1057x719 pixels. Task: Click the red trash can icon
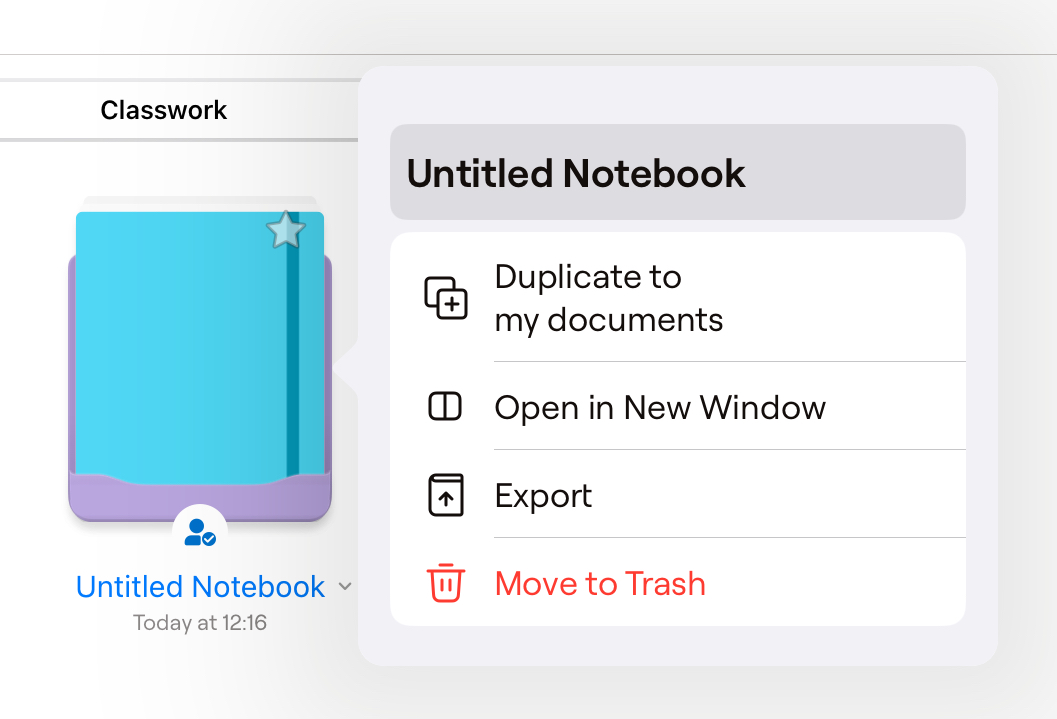tap(446, 583)
